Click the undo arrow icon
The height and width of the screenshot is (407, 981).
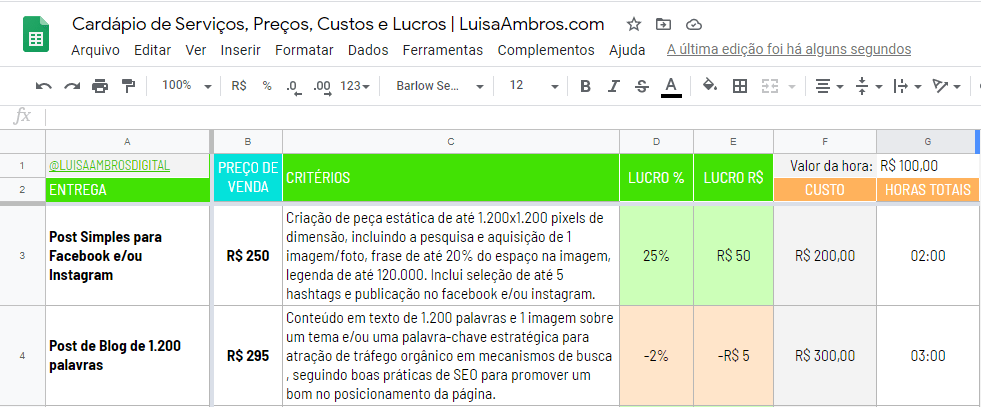(44, 87)
